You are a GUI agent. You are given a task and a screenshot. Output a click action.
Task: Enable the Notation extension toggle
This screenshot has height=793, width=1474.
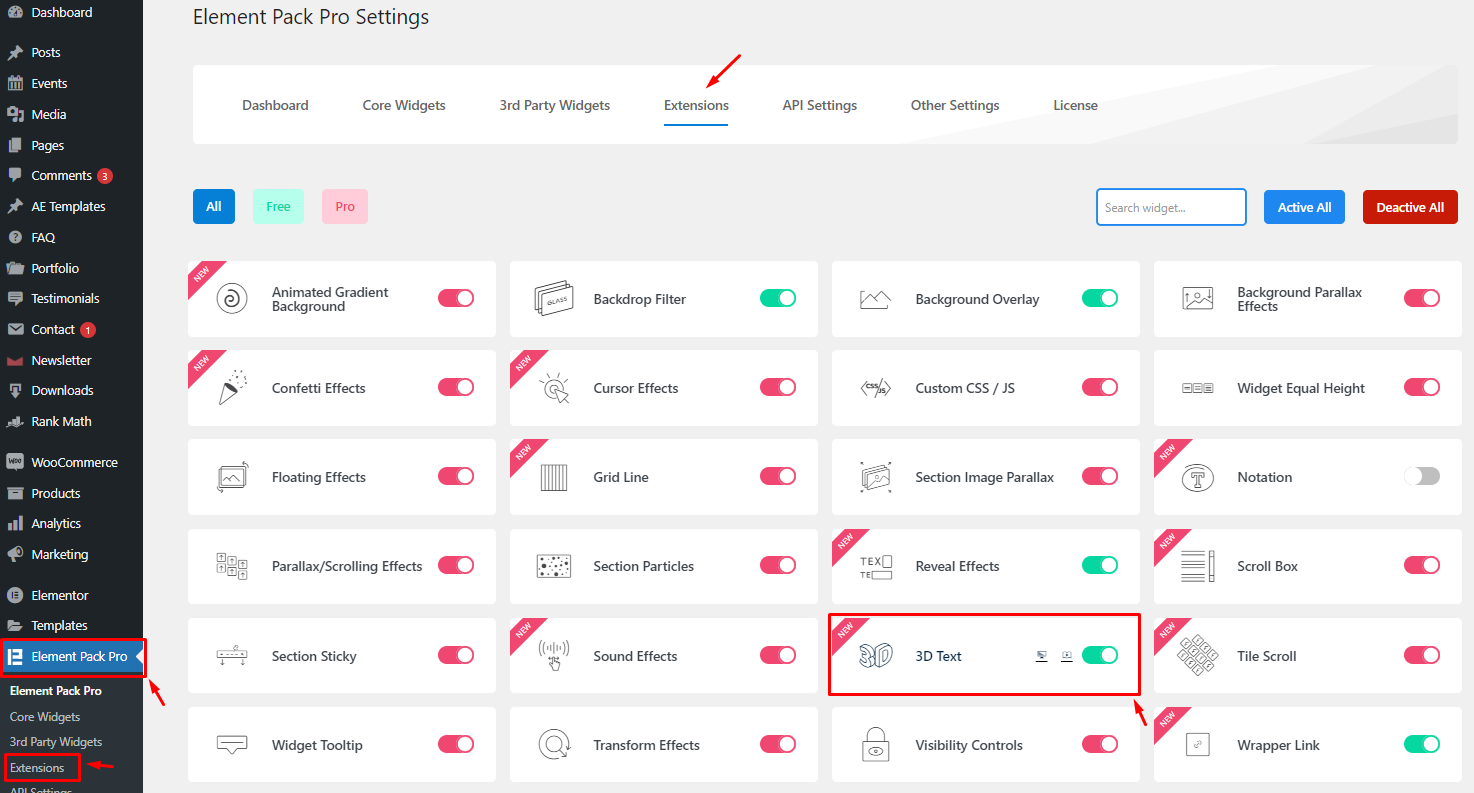click(x=1421, y=477)
